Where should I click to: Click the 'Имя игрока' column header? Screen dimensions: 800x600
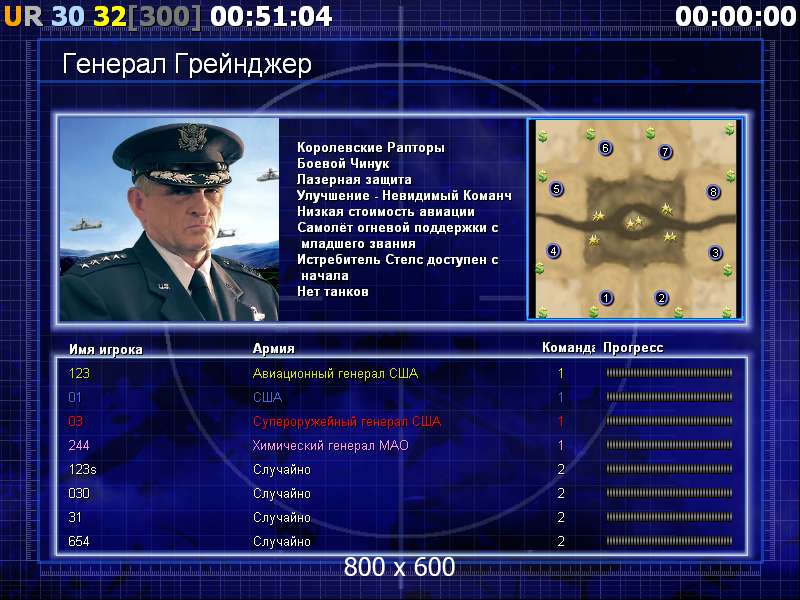(x=106, y=349)
